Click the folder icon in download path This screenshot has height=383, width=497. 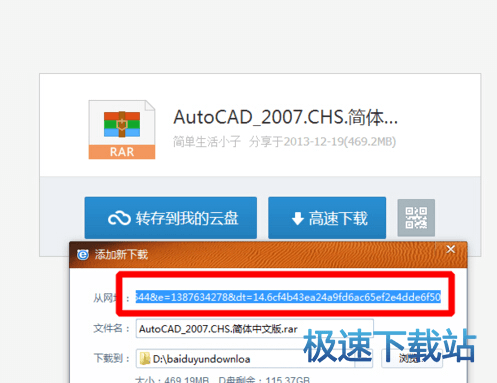[x=145, y=359]
